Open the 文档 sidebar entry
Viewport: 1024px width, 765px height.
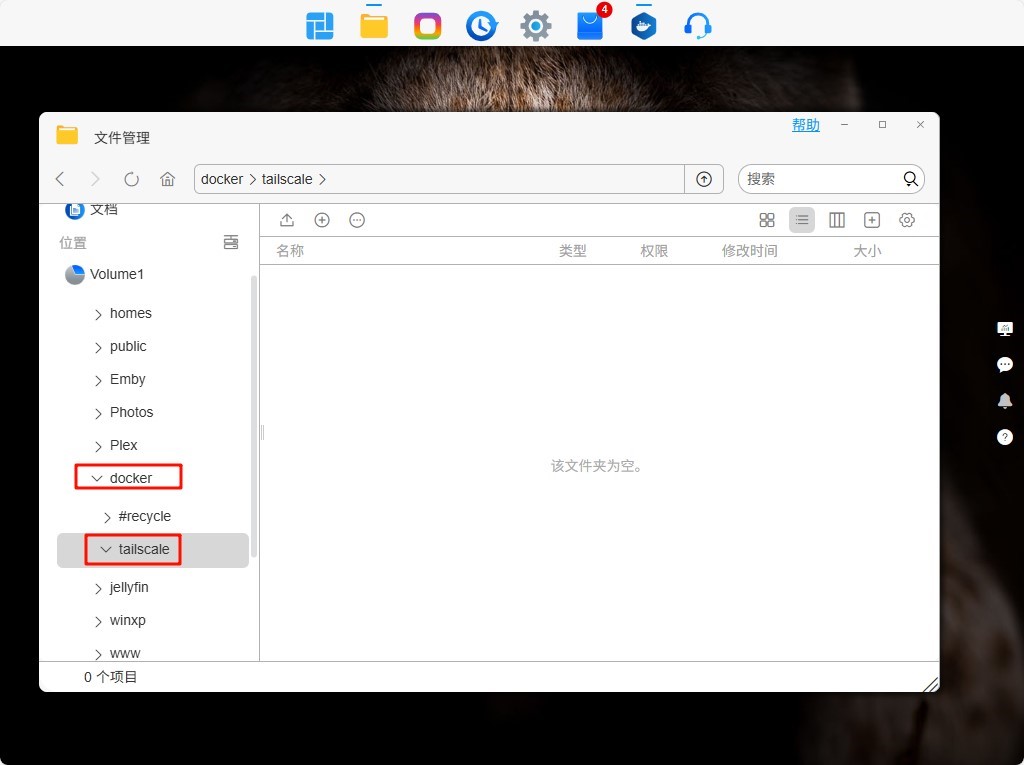pyautogui.click(x=91, y=210)
